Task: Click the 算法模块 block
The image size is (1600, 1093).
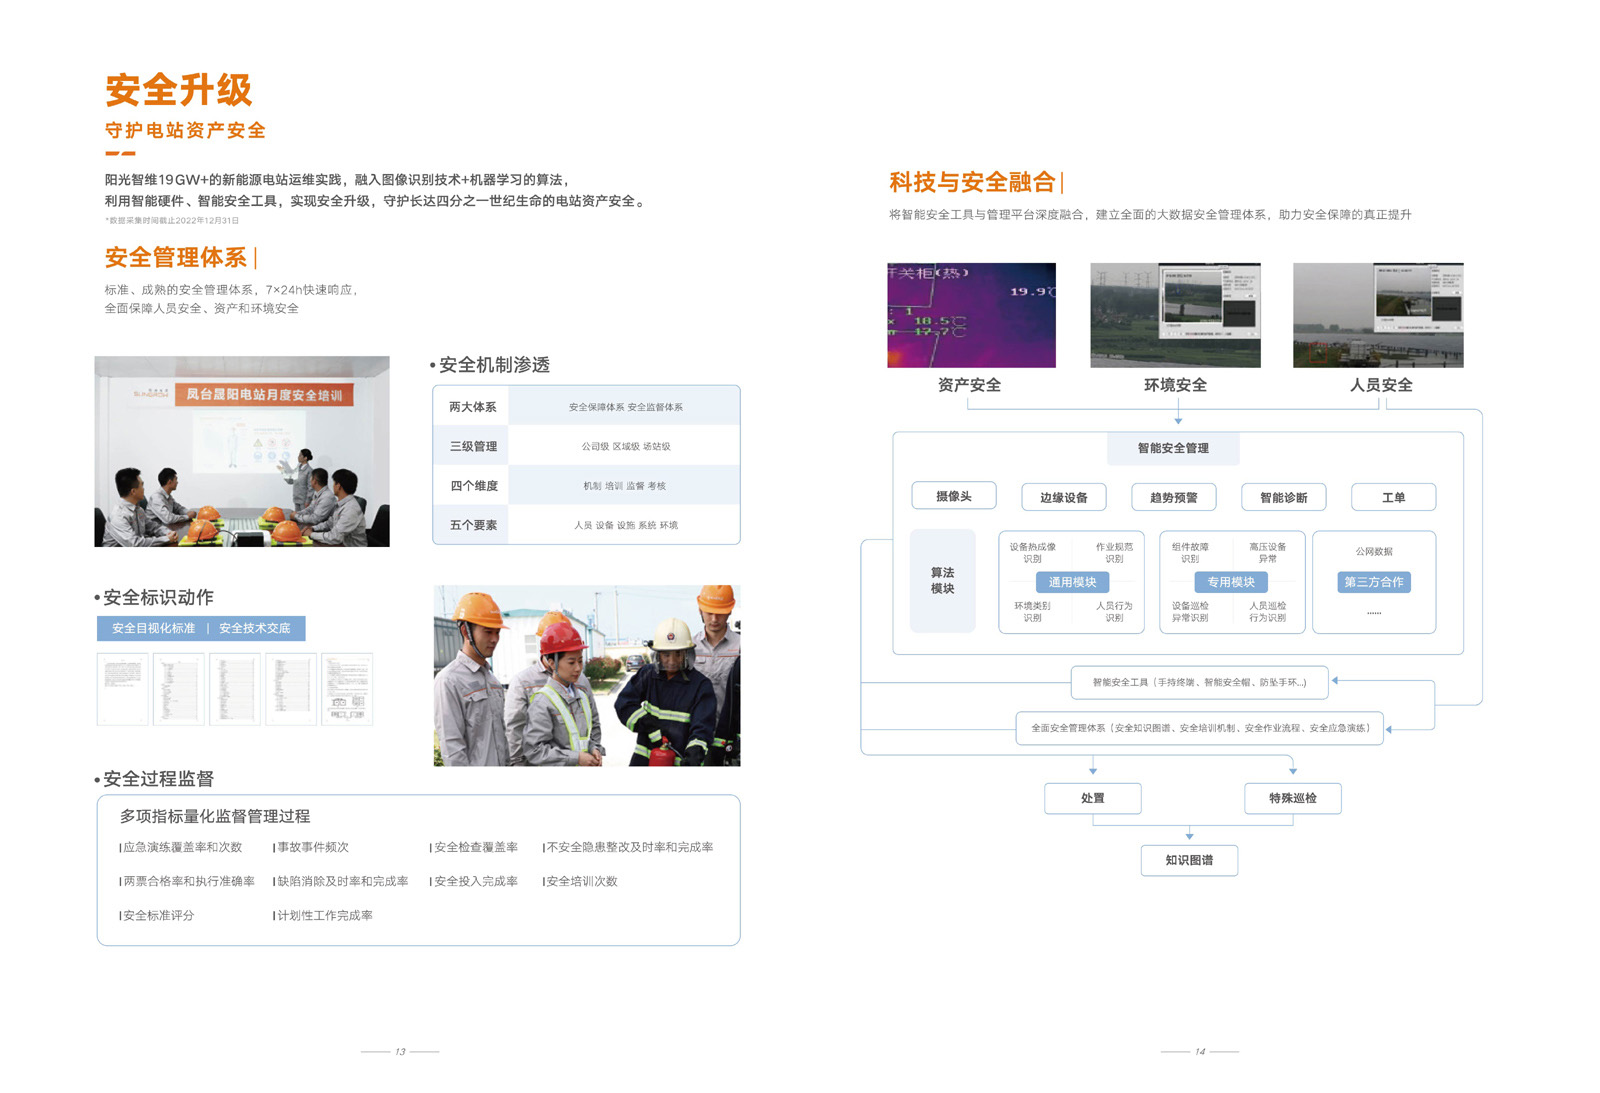Action: (942, 581)
